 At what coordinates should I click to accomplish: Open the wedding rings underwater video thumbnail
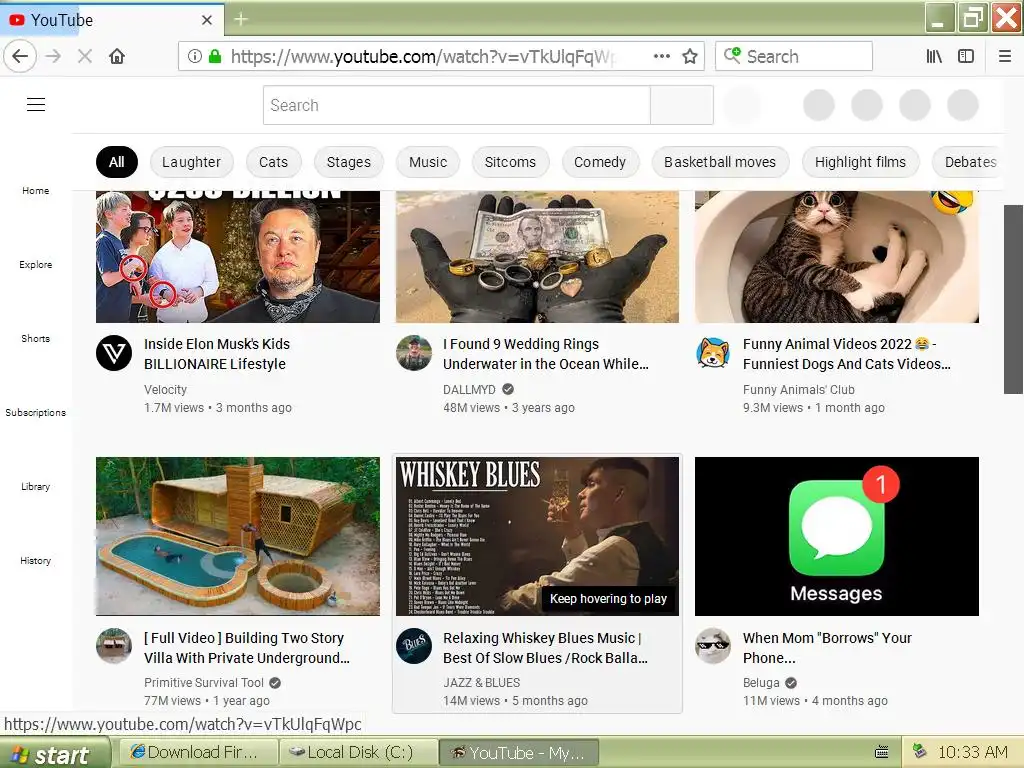click(537, 256)
